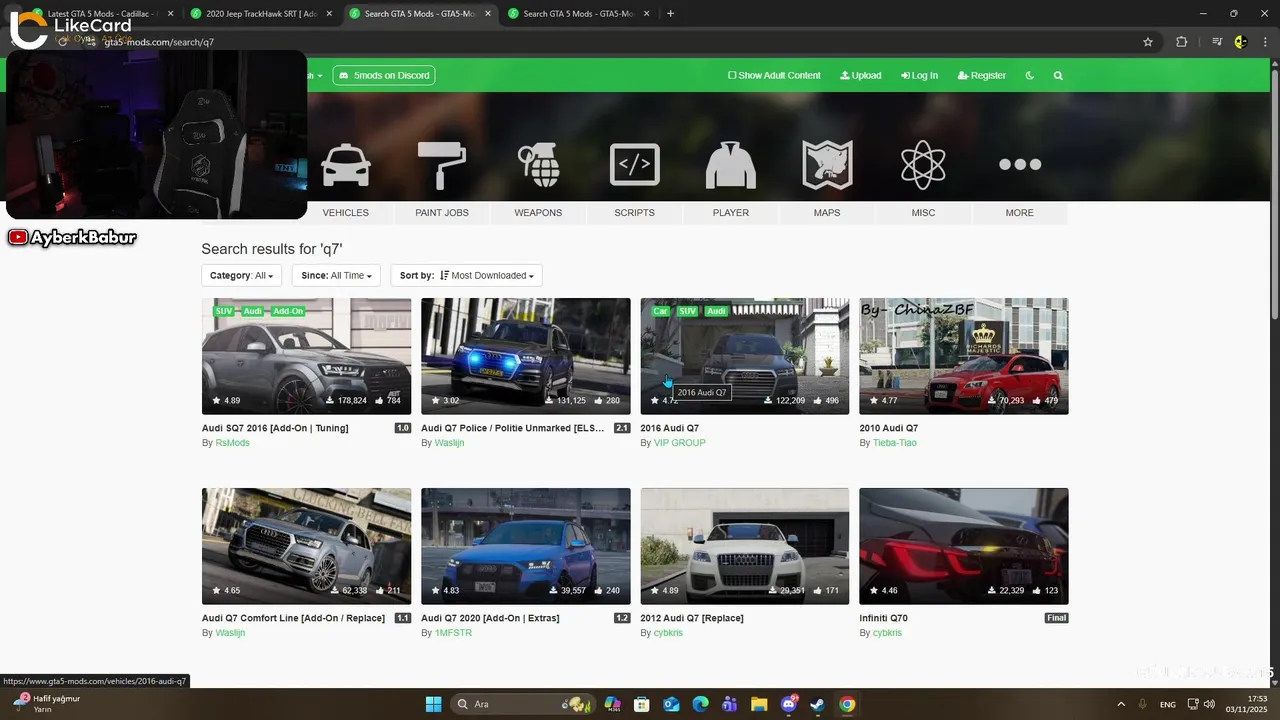Bookmark this page with star icon
Viewport: 1280px width, 720px height.
point(1148,42)
